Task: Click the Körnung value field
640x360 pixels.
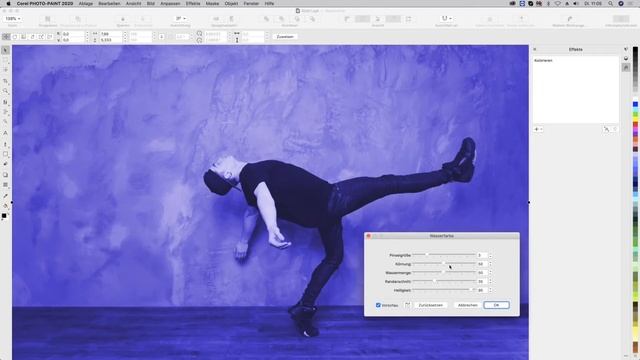Action: 482,264
